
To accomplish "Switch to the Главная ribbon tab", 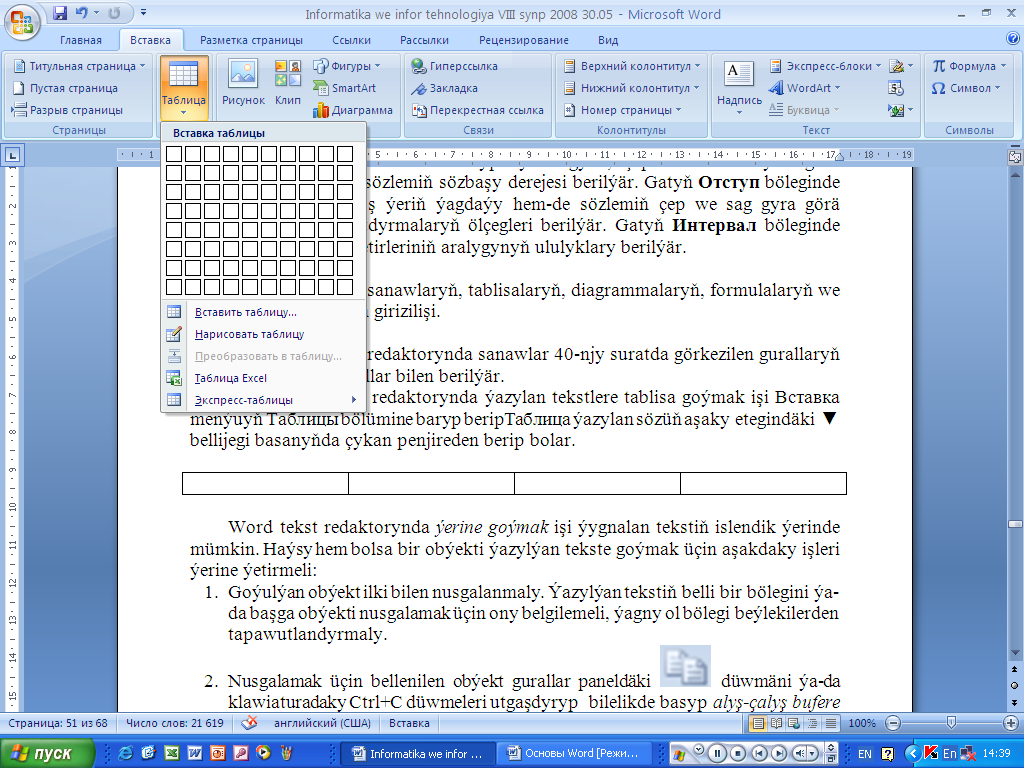I will click(x=81, y=40).
